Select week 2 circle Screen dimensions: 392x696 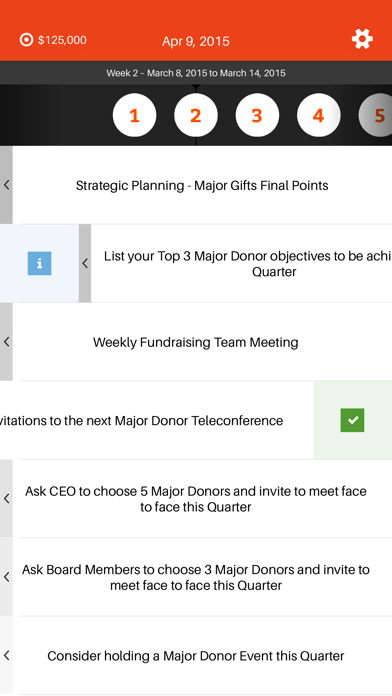pos(196,115)
